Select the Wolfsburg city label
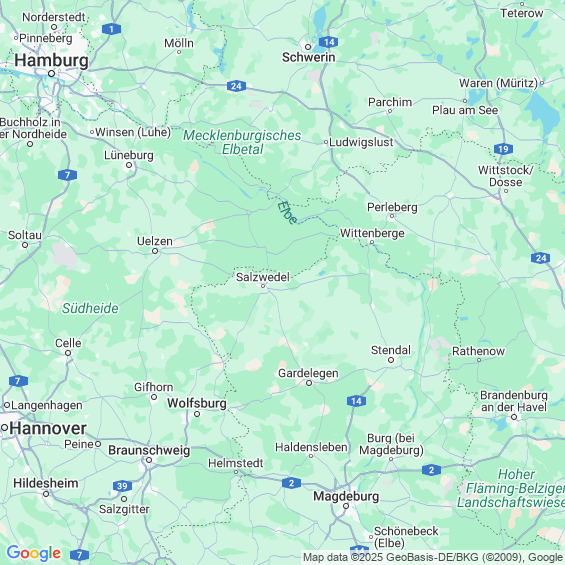The height and width of the screenshot is (565, 565). pos(197,403)
